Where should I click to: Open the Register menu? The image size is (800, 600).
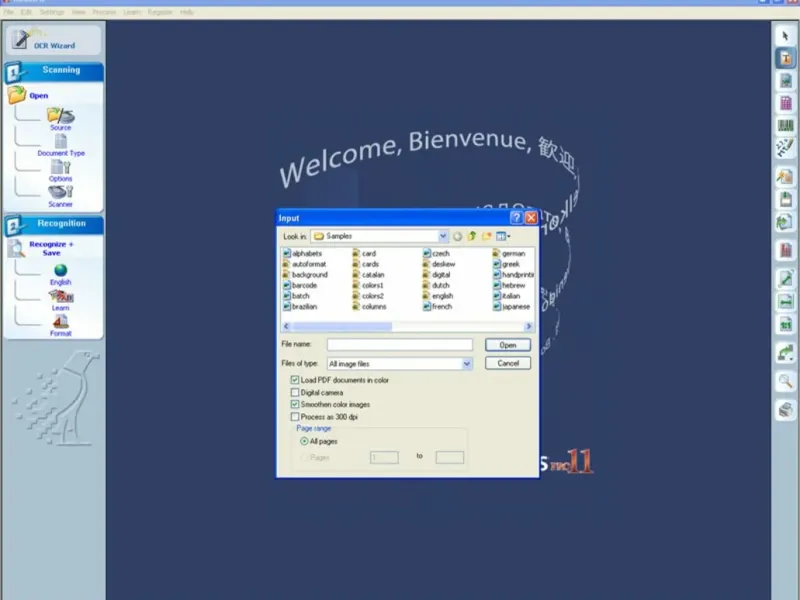[x=160, y=12]
